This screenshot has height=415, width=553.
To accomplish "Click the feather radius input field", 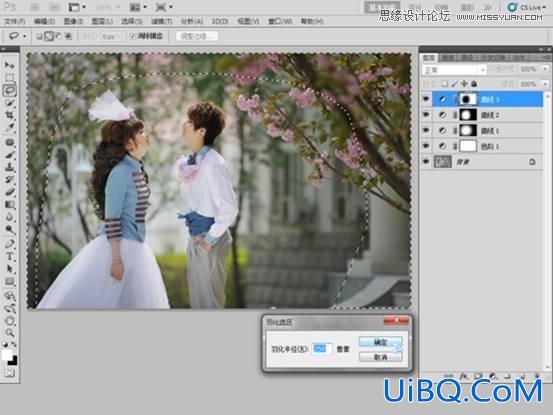I will (x=321, y=349).
